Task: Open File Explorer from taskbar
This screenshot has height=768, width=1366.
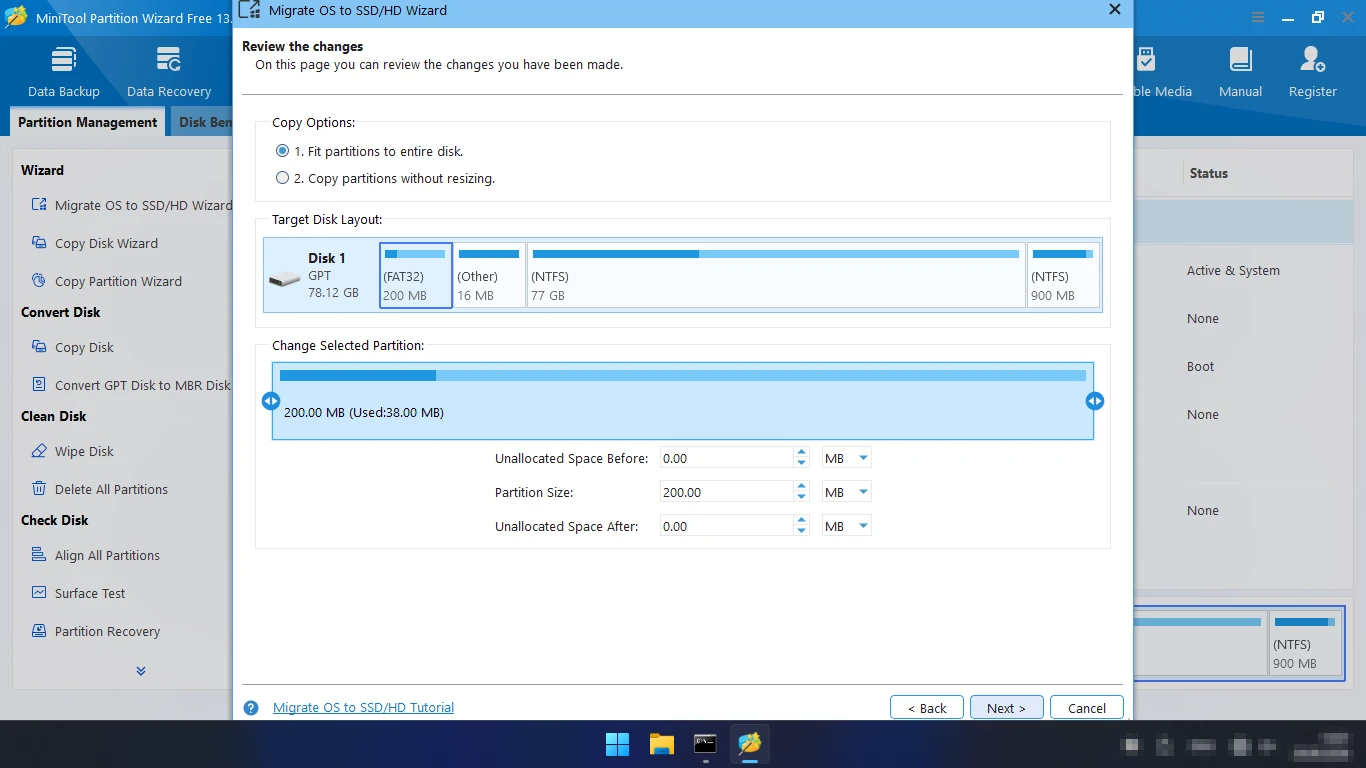Action: pyautogui.click(x=661, y=744)
